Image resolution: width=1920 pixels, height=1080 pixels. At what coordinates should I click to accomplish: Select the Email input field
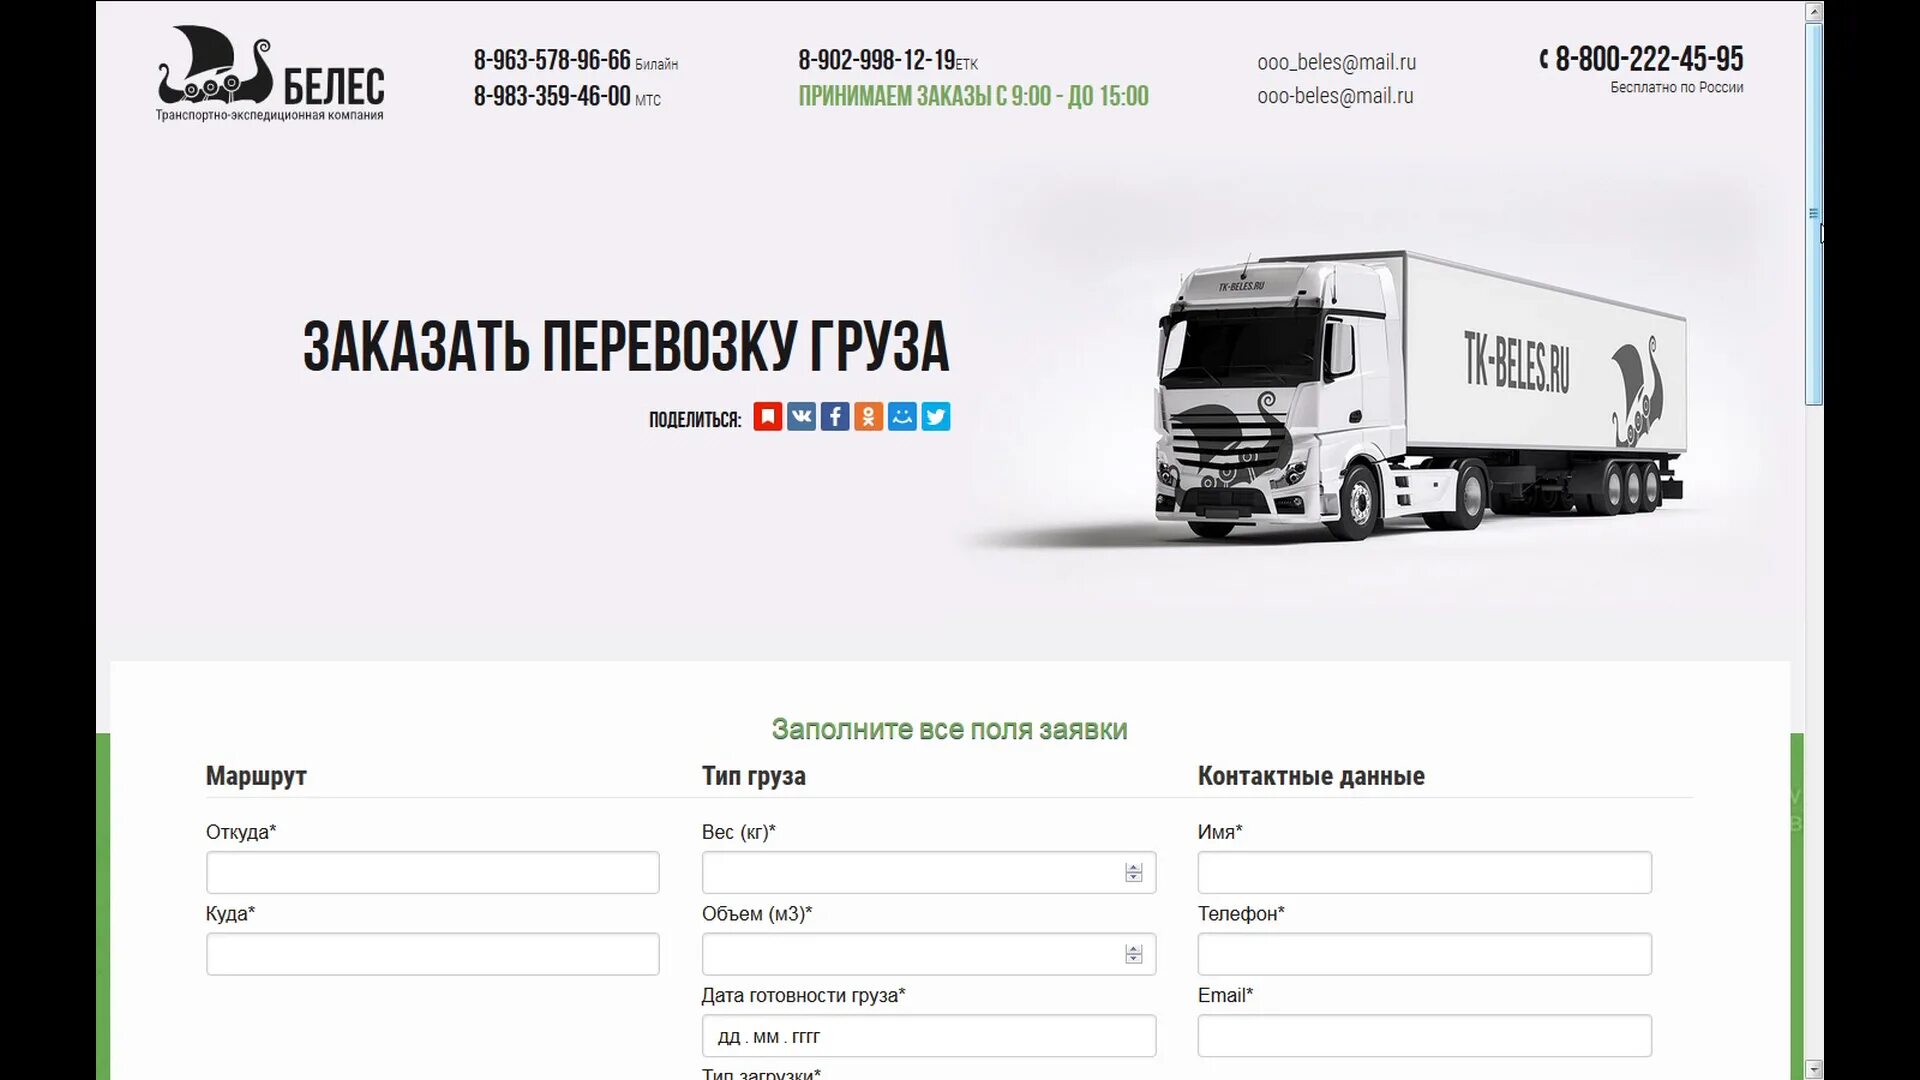[1424, 1036]
